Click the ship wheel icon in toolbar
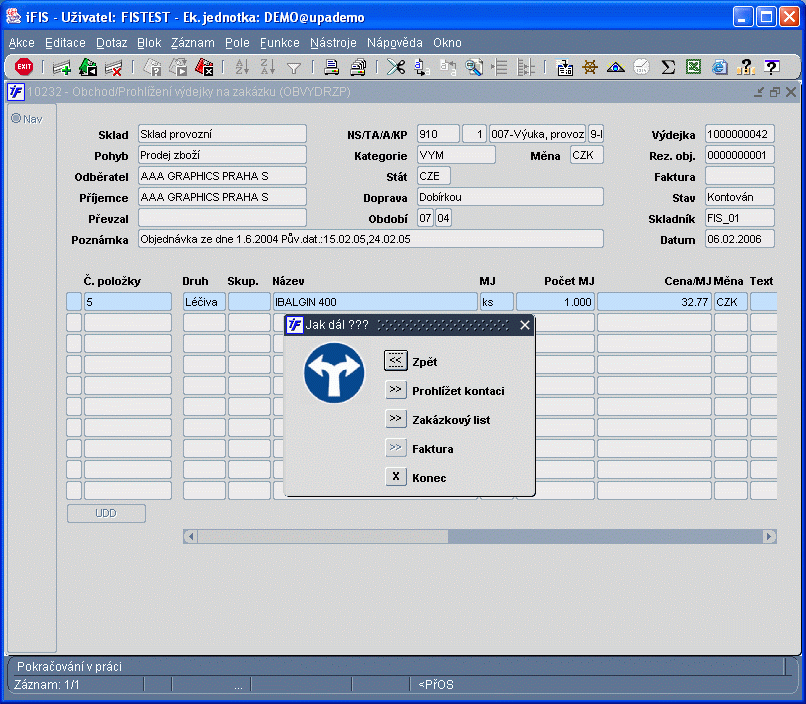The image size is (806, 704). tap(590, 67)
